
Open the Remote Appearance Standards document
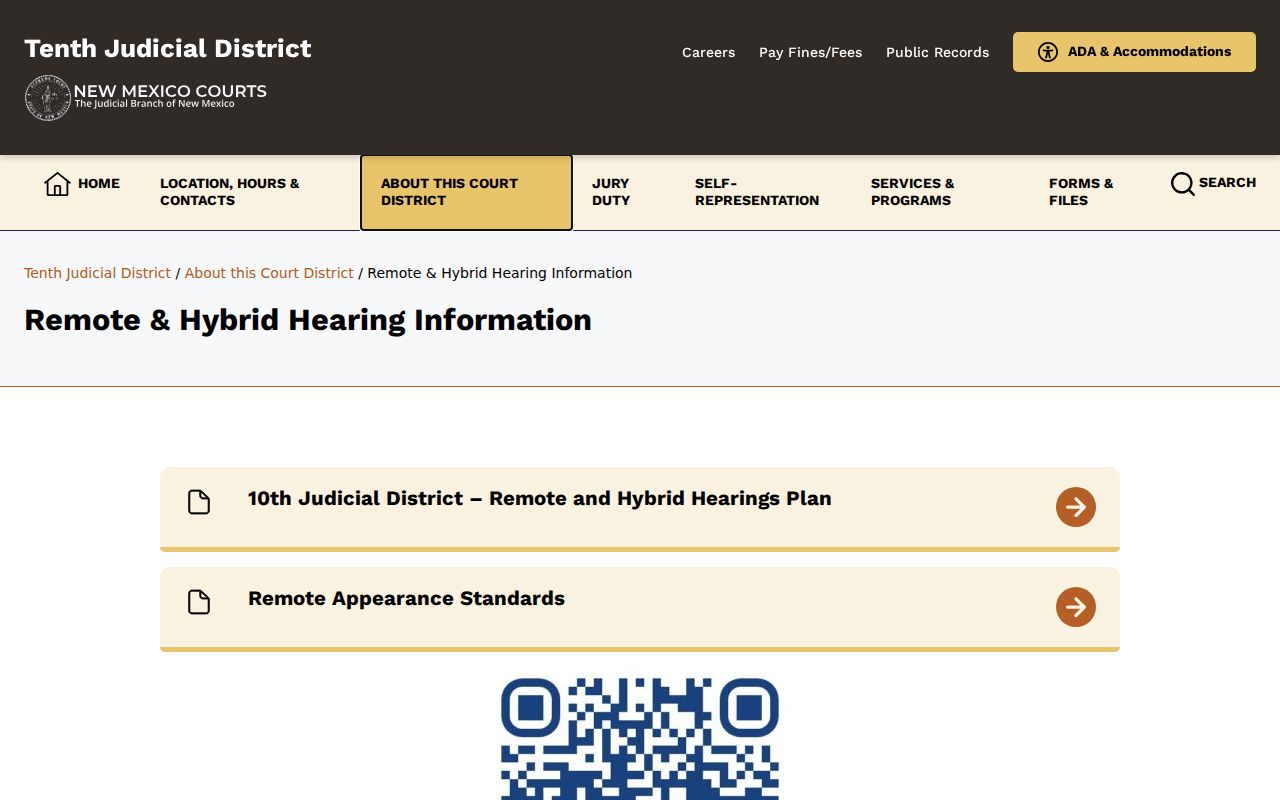640,608
